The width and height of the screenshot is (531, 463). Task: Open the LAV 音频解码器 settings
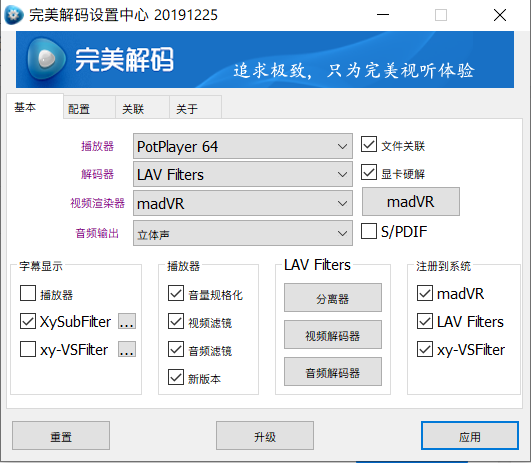point(333,372)
